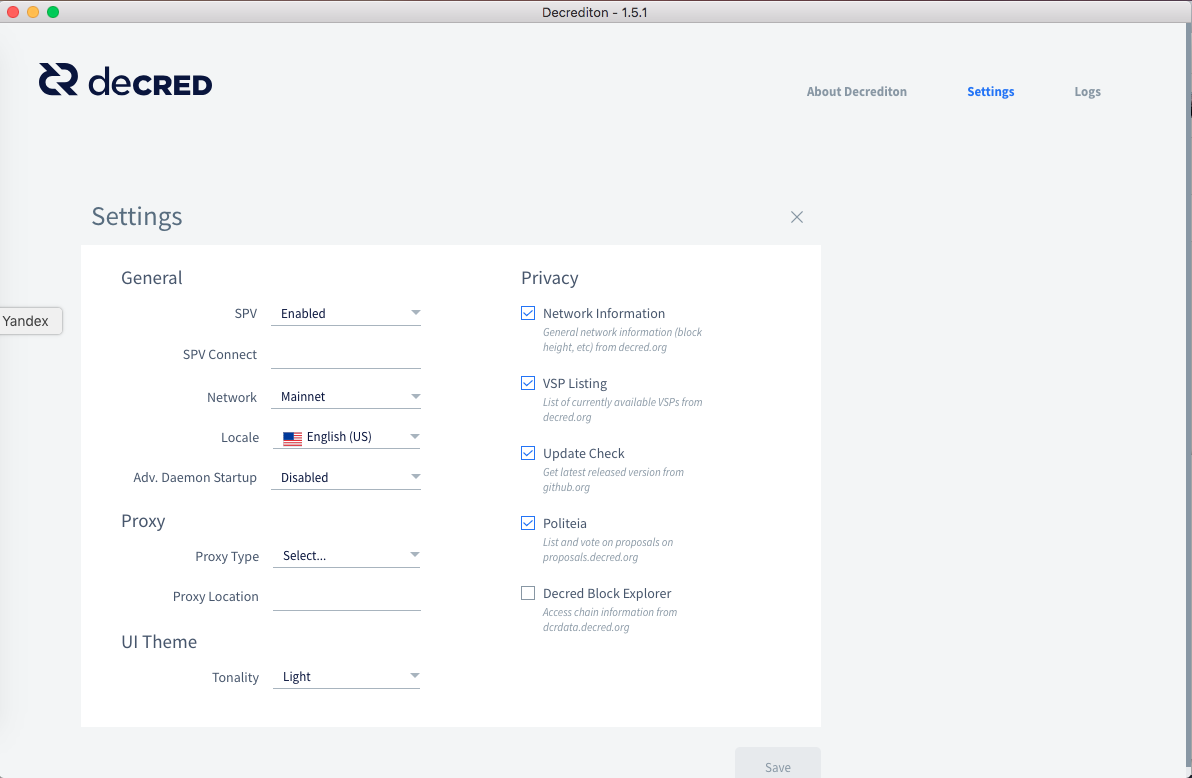Screen dimensions: 1192x778
Task: Open the About Decrediton tab
Action: click(857, 91)
